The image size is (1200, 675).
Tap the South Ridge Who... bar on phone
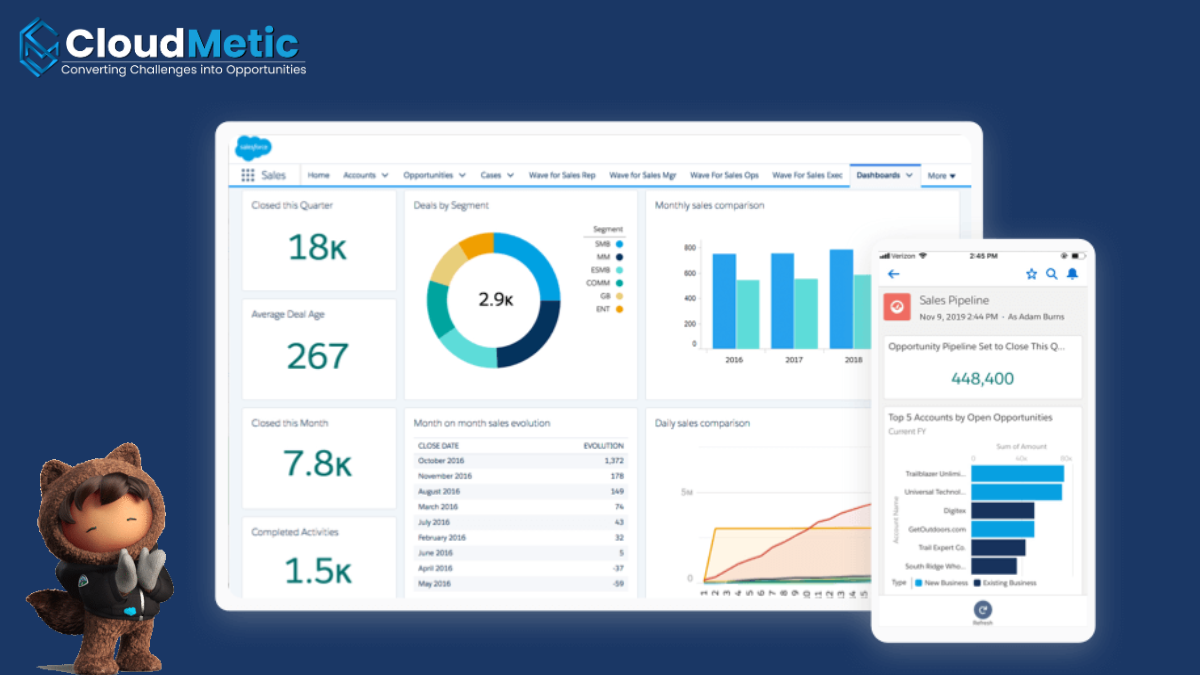click(994, 566)
